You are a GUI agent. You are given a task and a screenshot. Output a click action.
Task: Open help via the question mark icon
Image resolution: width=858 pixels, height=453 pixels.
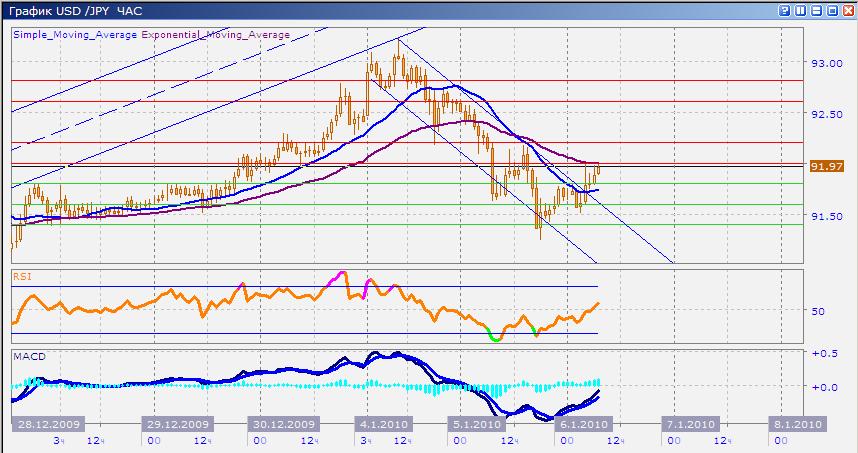pos(785,10)
